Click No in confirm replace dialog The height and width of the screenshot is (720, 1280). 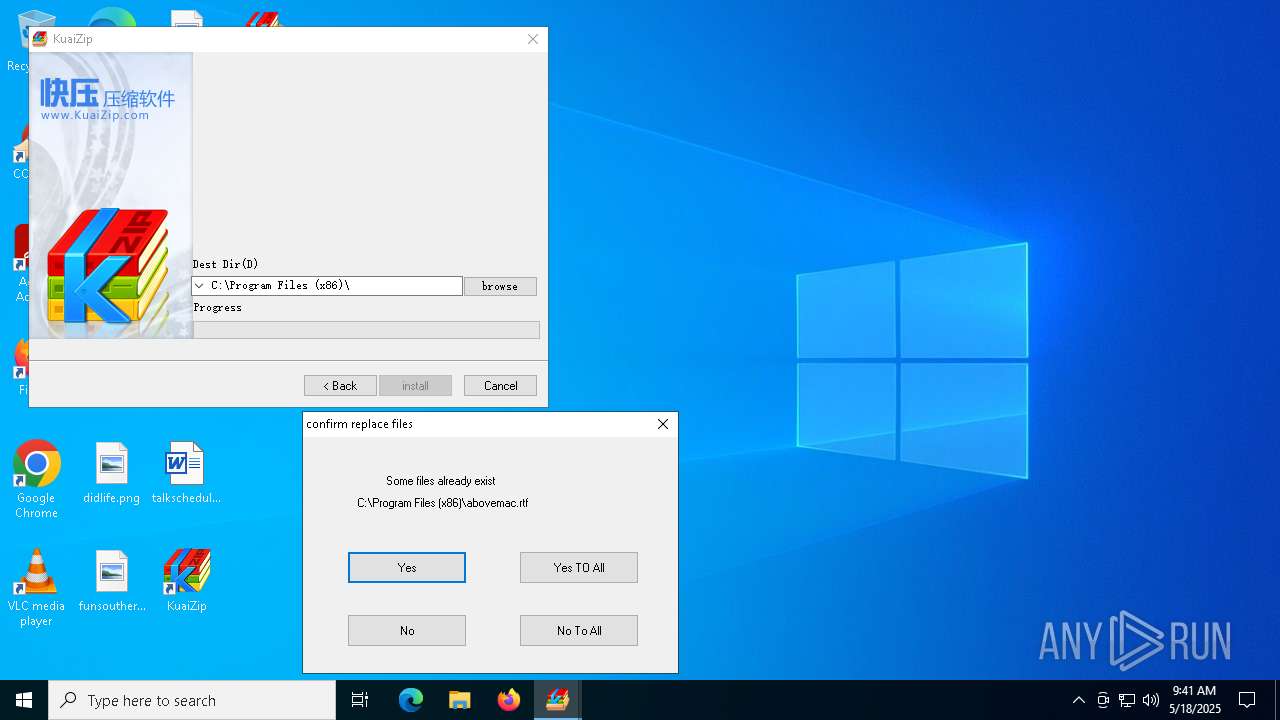[x=407, y=630]
